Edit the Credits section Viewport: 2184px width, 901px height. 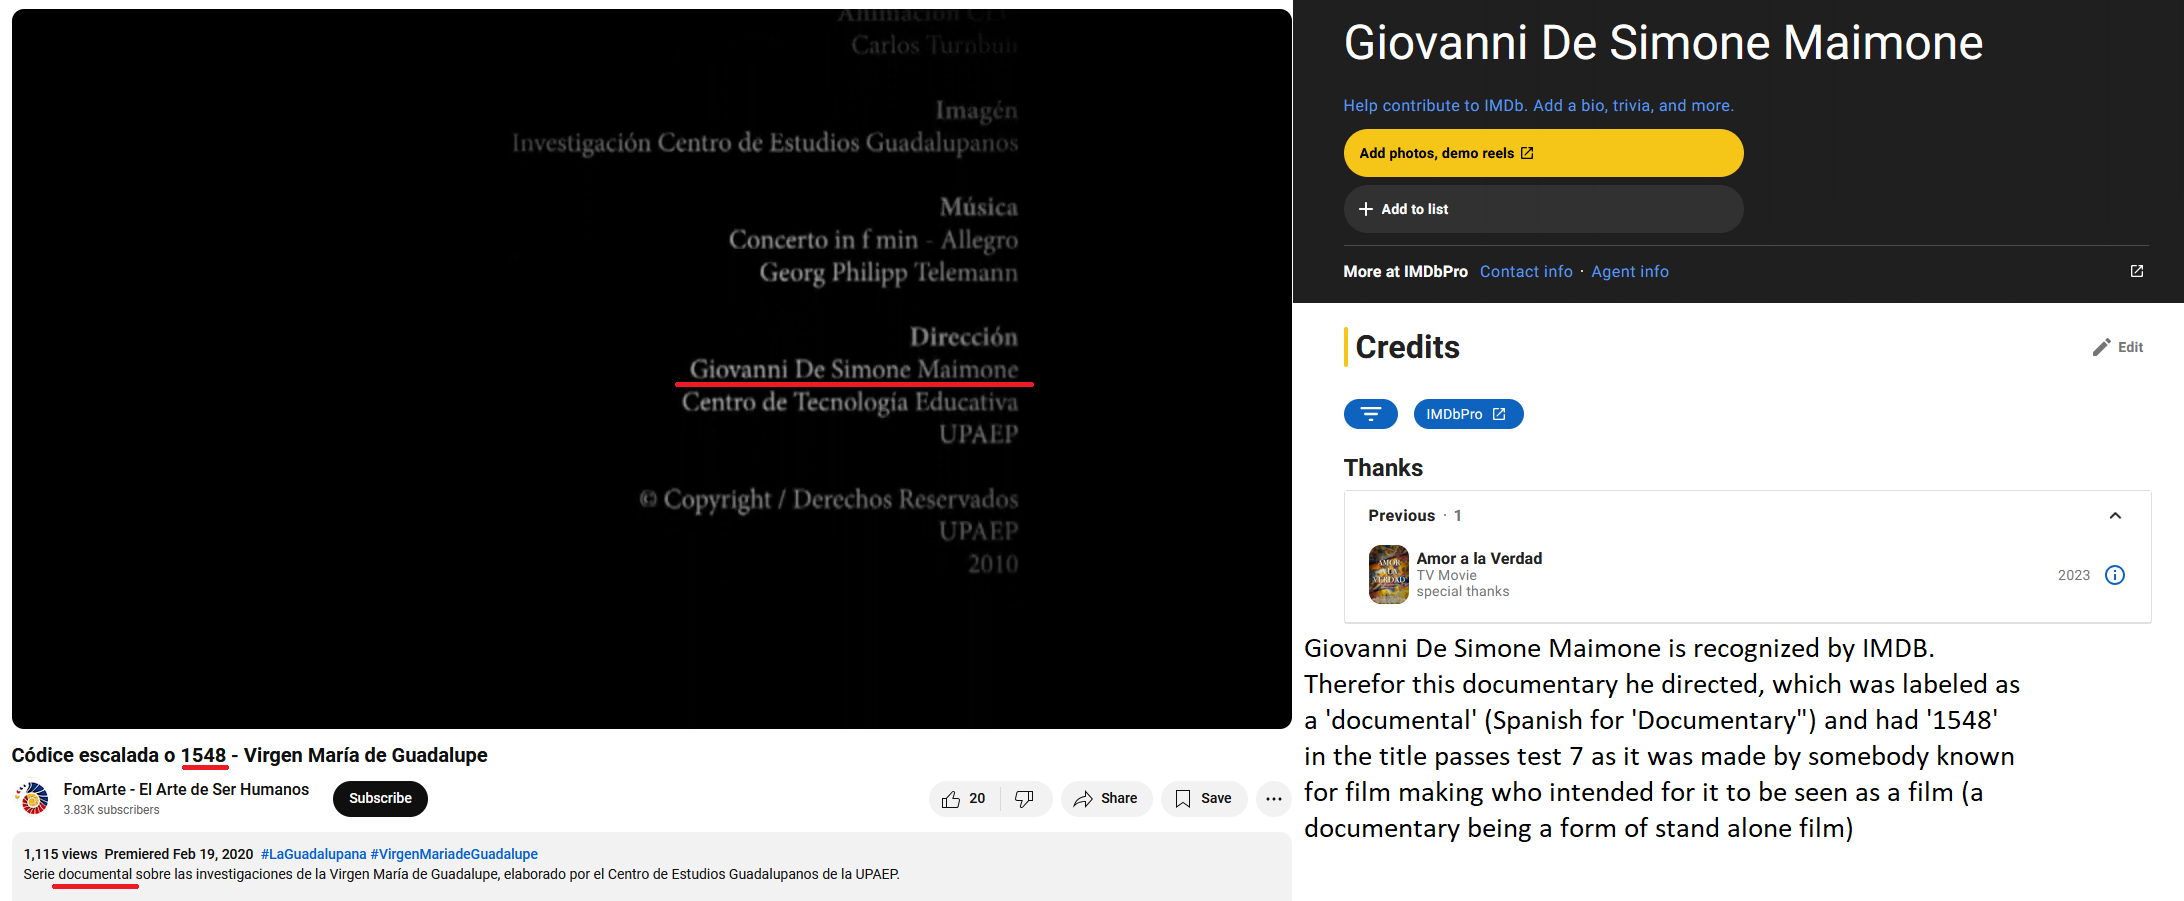click(x=2118, y=347)
